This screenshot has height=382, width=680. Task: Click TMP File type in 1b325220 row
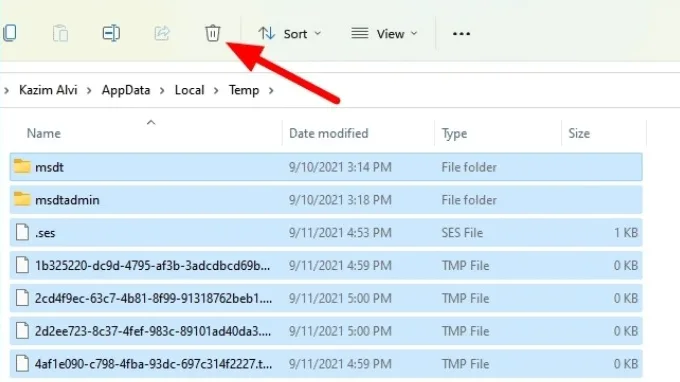465,265
